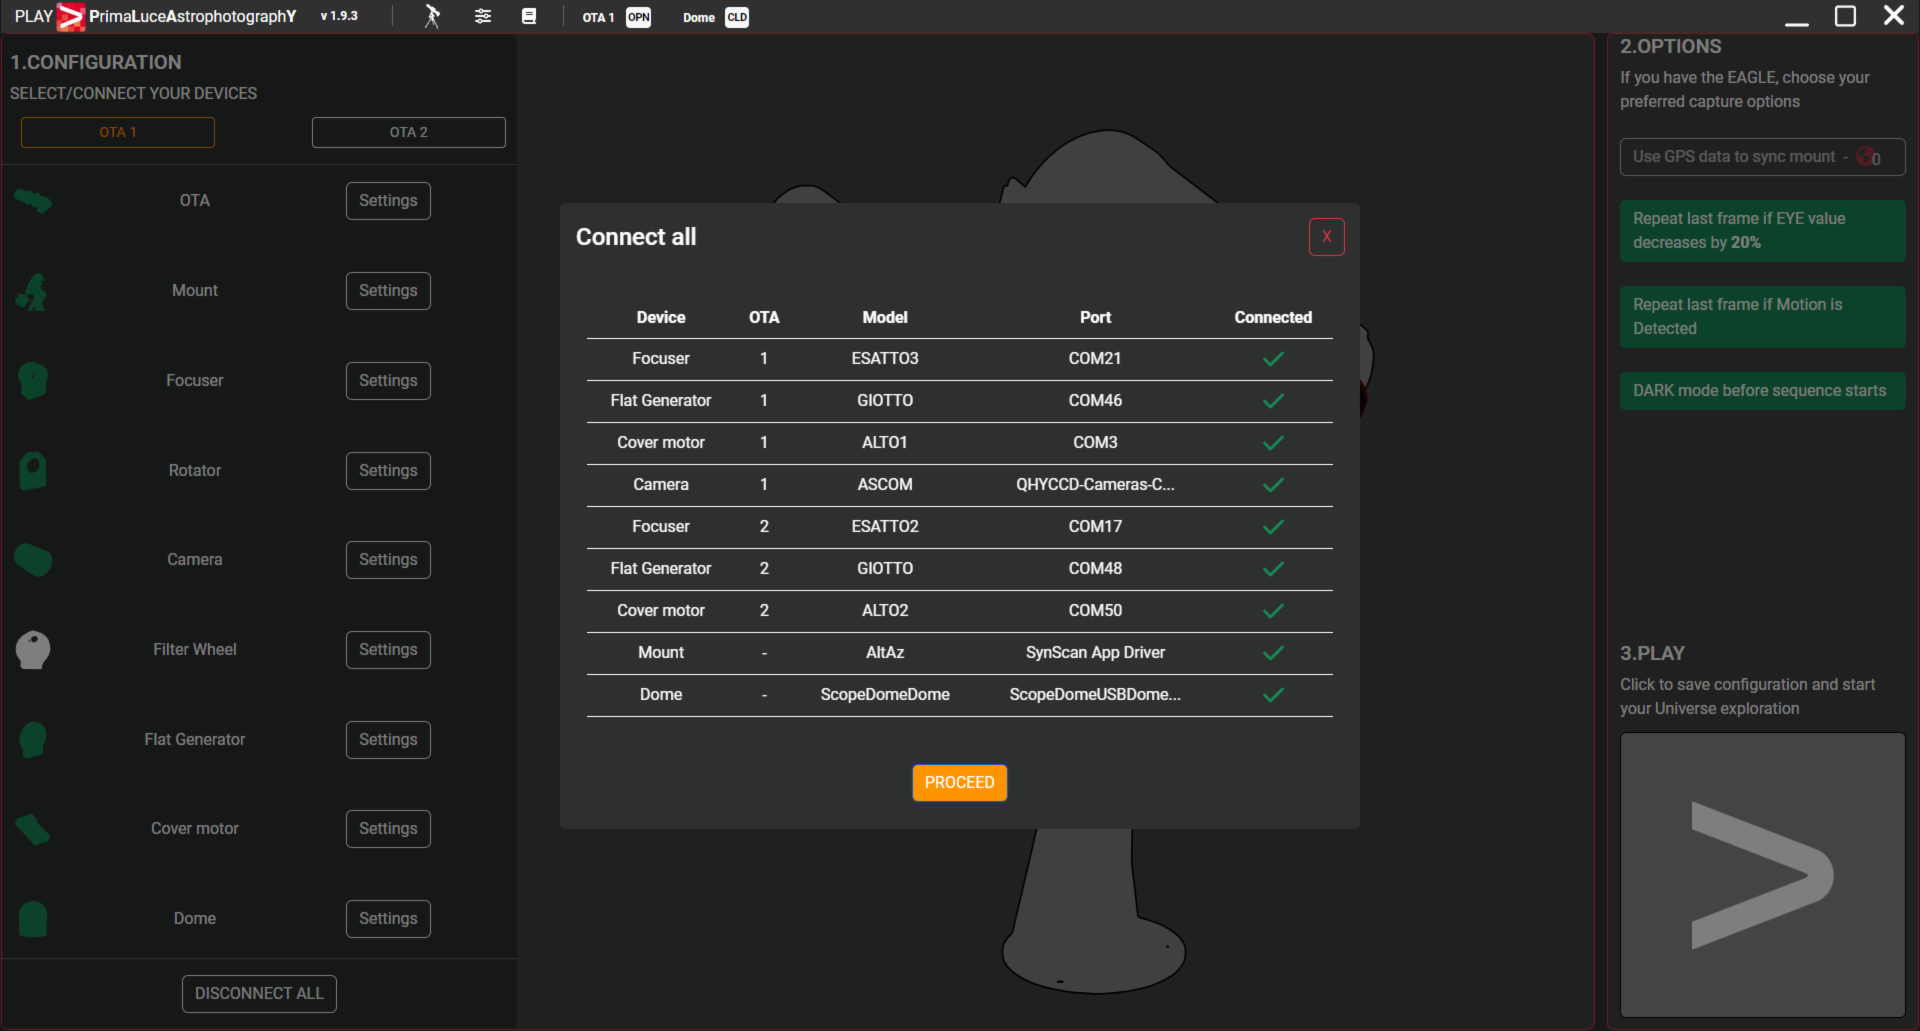Image resolution: width=1920 pixels, height=1031 pixels.
Task: Select the AltAz model cell
Action: (x=885, y=652)
